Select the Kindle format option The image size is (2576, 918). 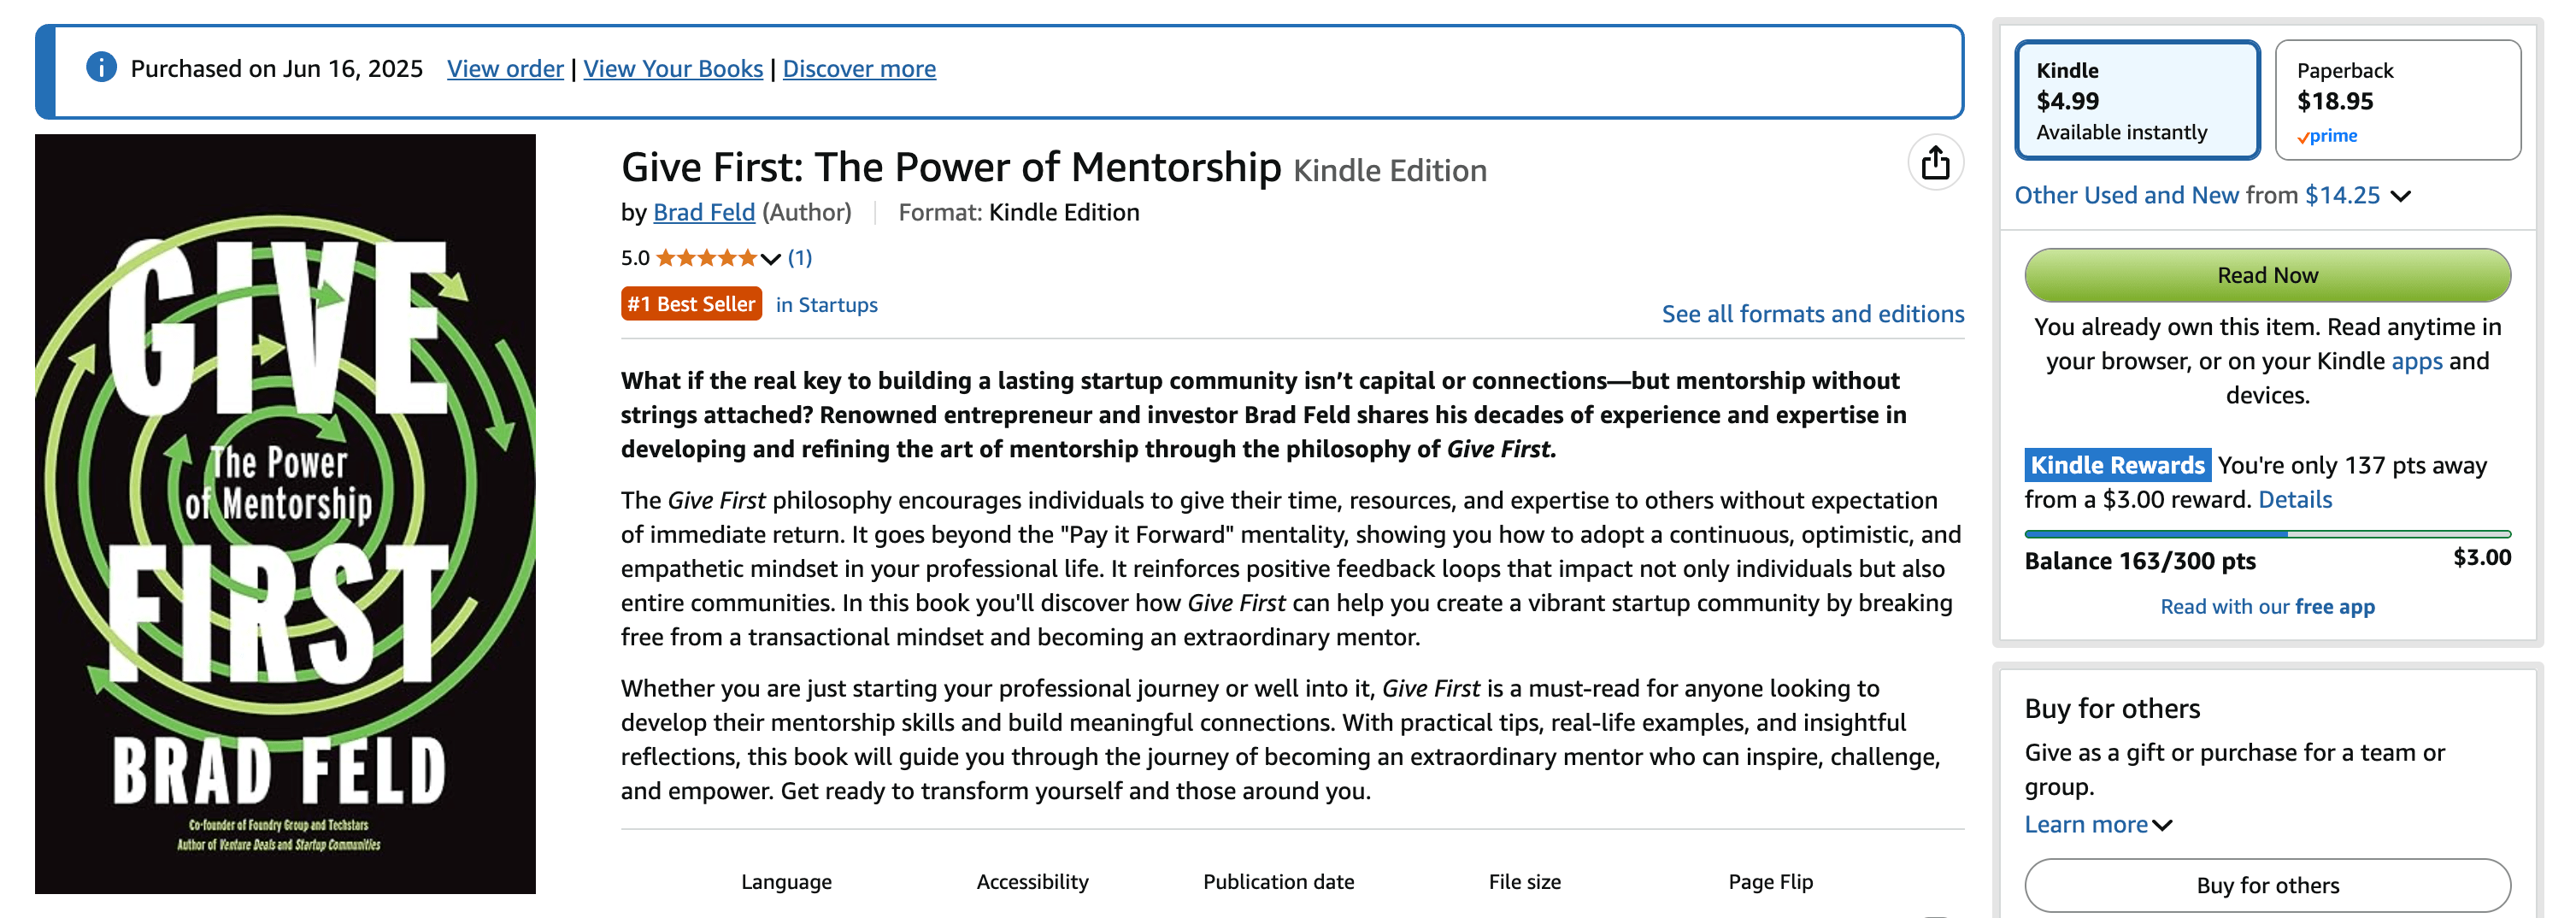click(2138, 100)
